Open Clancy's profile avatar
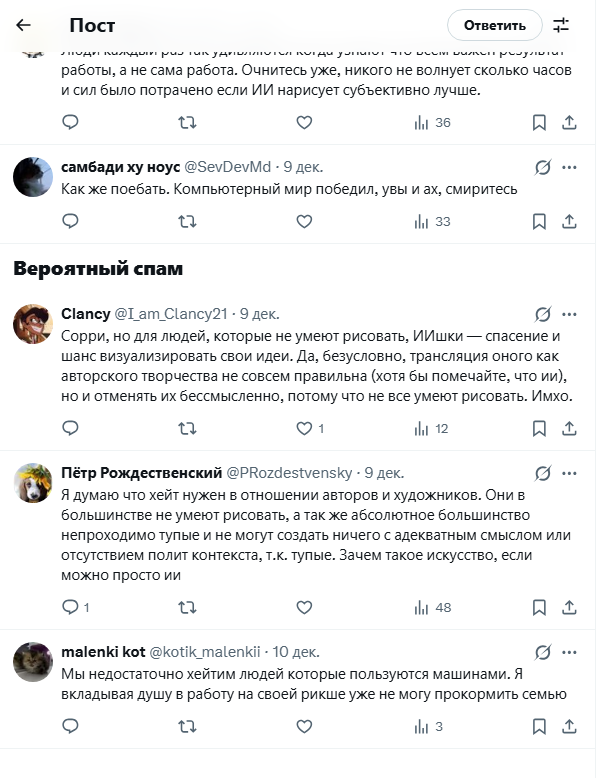 coord(33,323)
